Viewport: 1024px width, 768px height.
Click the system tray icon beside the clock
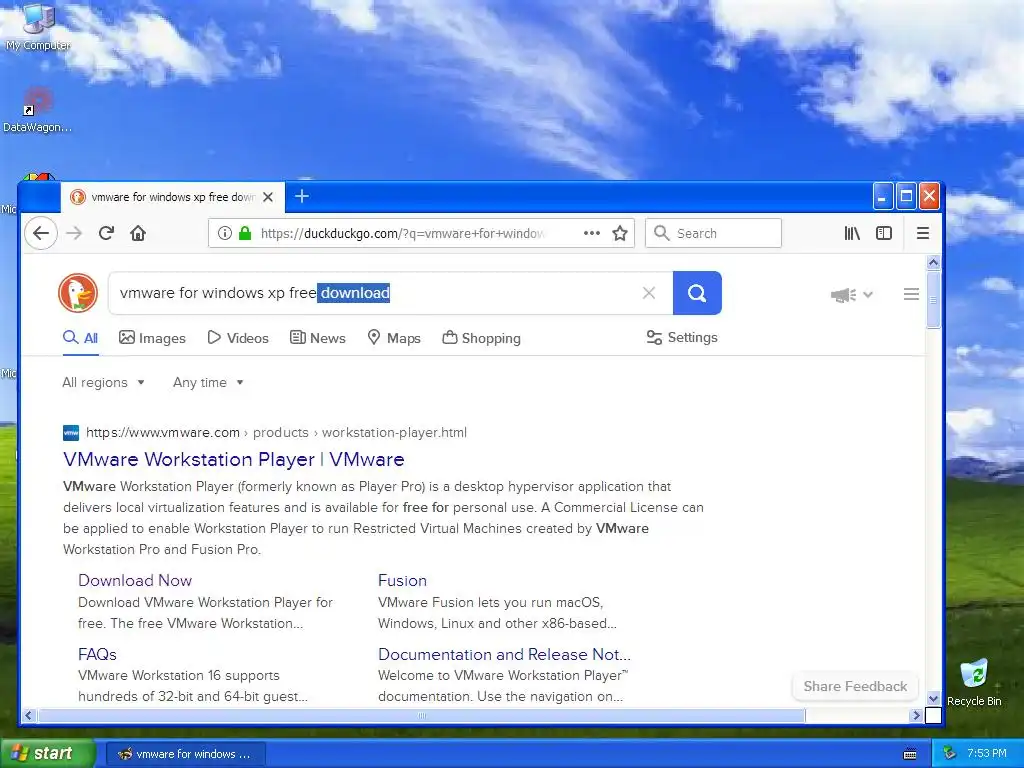(950, 754)
